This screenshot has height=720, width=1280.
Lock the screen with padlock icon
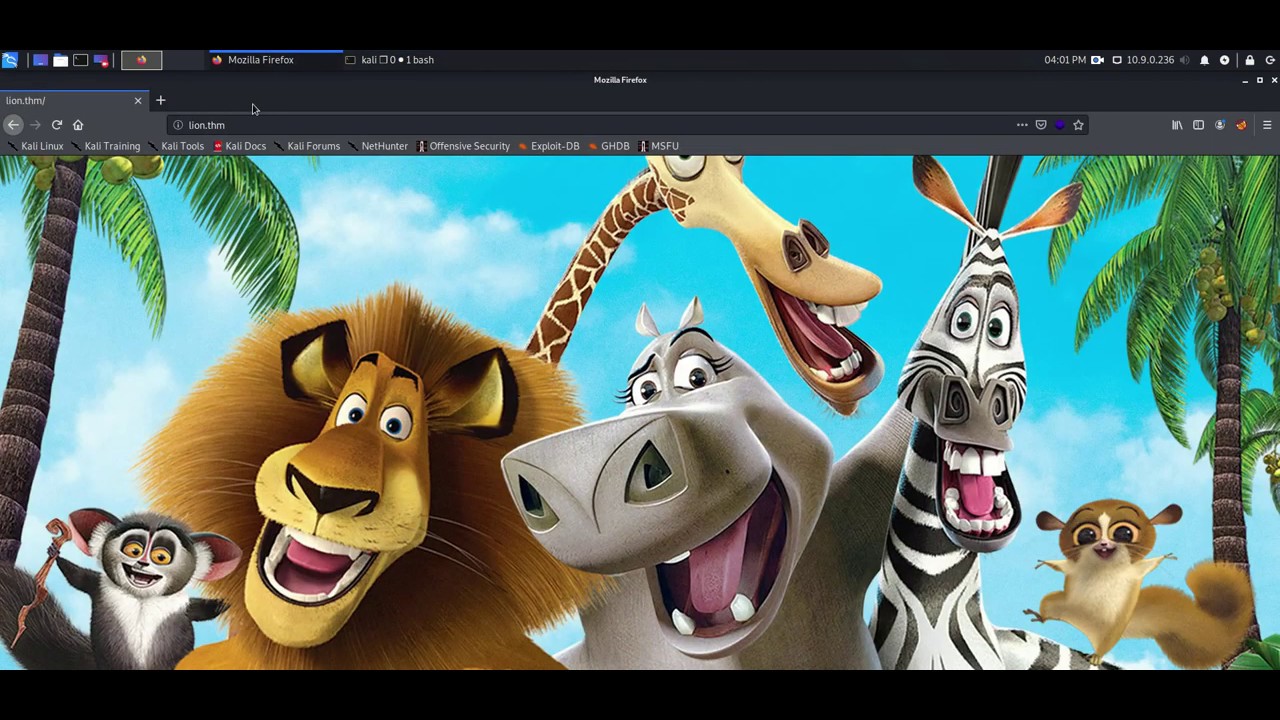pyautogui.click(x=1250, y=60)
